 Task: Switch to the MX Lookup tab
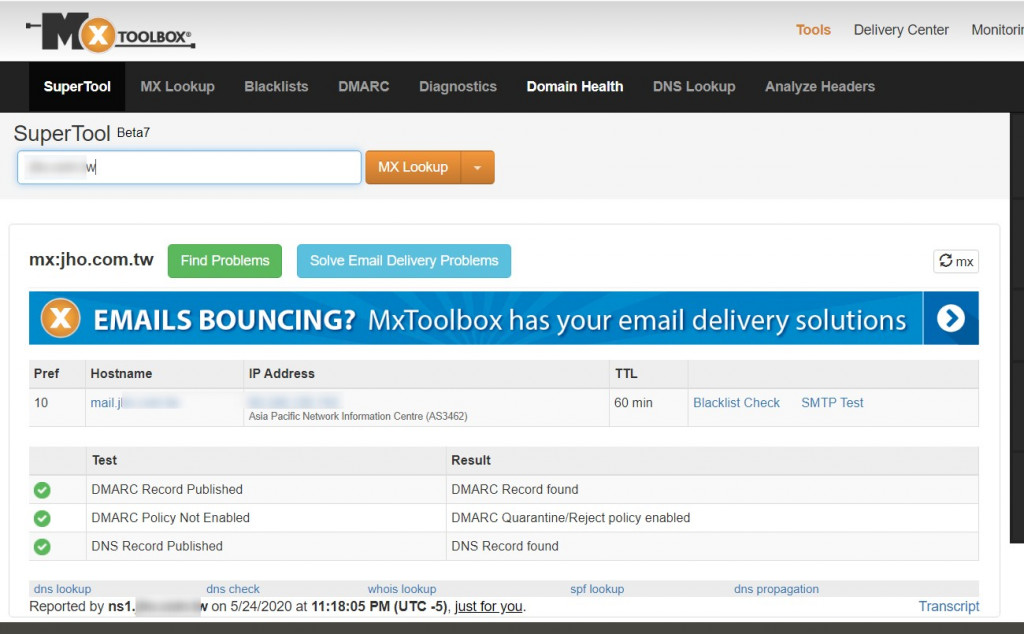coord(178,87)
